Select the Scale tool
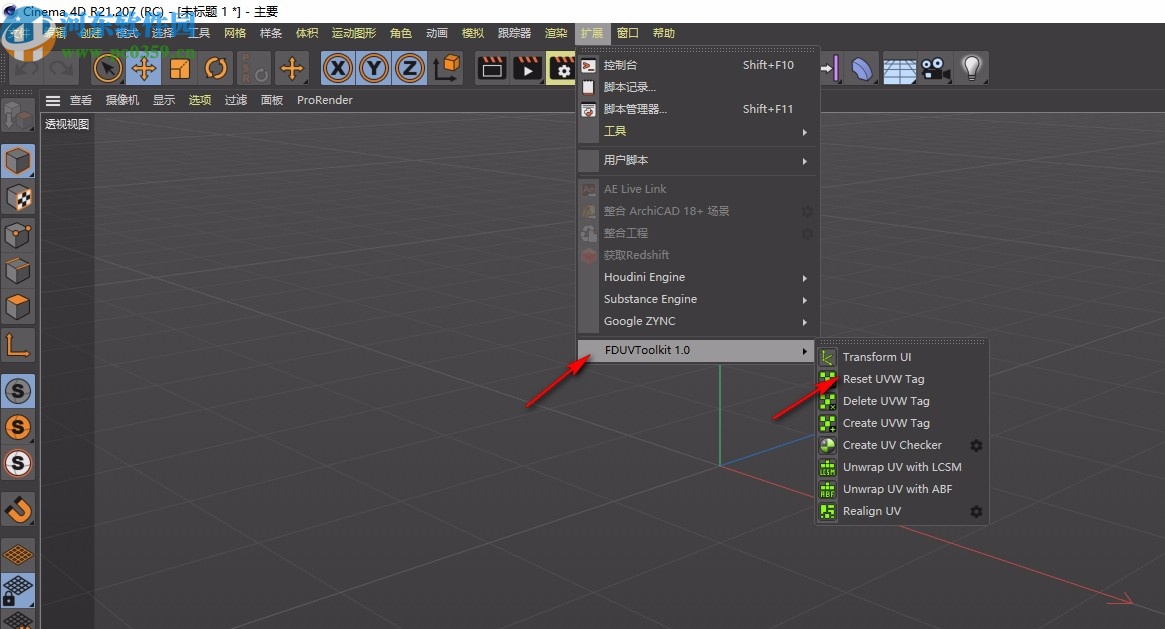 pos(180,68)
